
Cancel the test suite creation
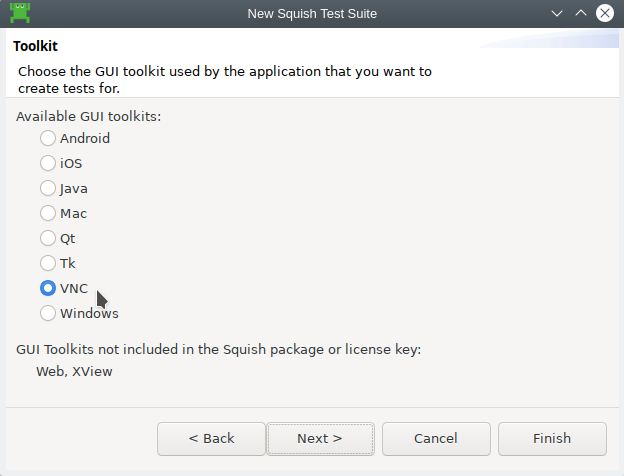pos(436,438)
